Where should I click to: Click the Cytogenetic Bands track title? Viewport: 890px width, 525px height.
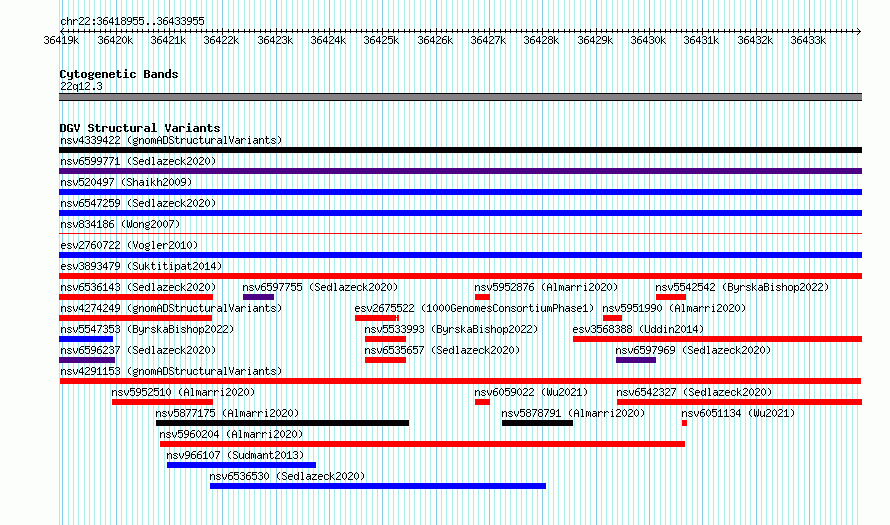[119, 74]
